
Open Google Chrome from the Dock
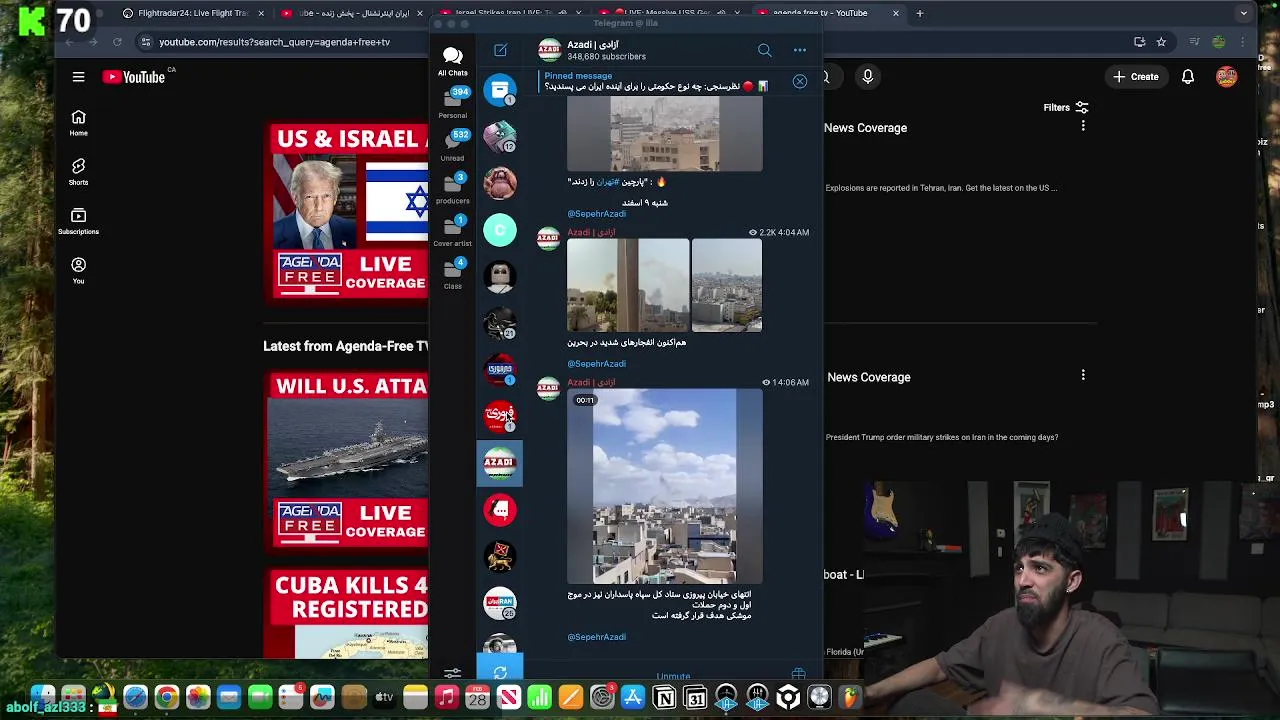click(167, 697)
